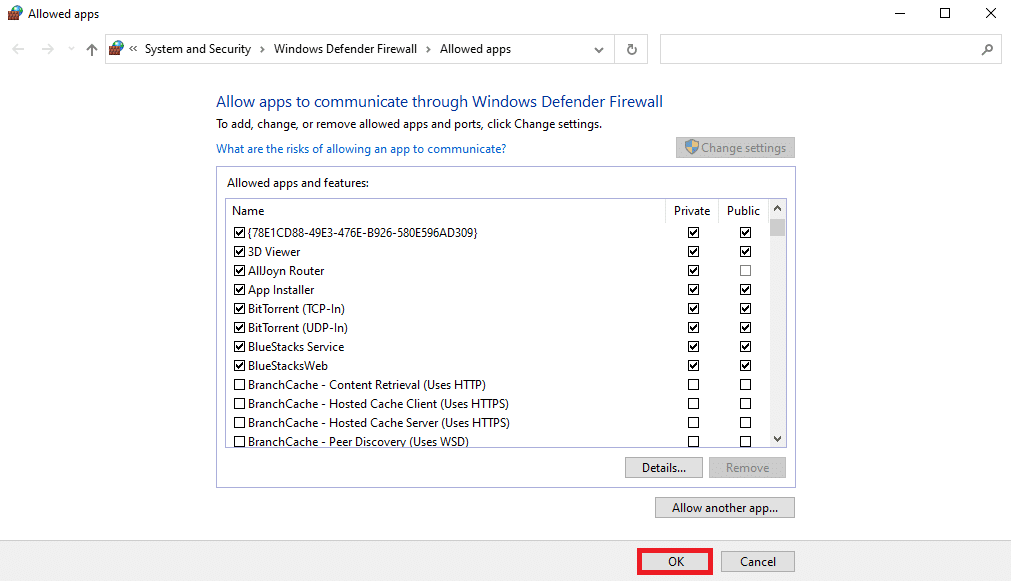Open the recent locations dropdown arrow

pyautogui.click(x=71, y=49)
